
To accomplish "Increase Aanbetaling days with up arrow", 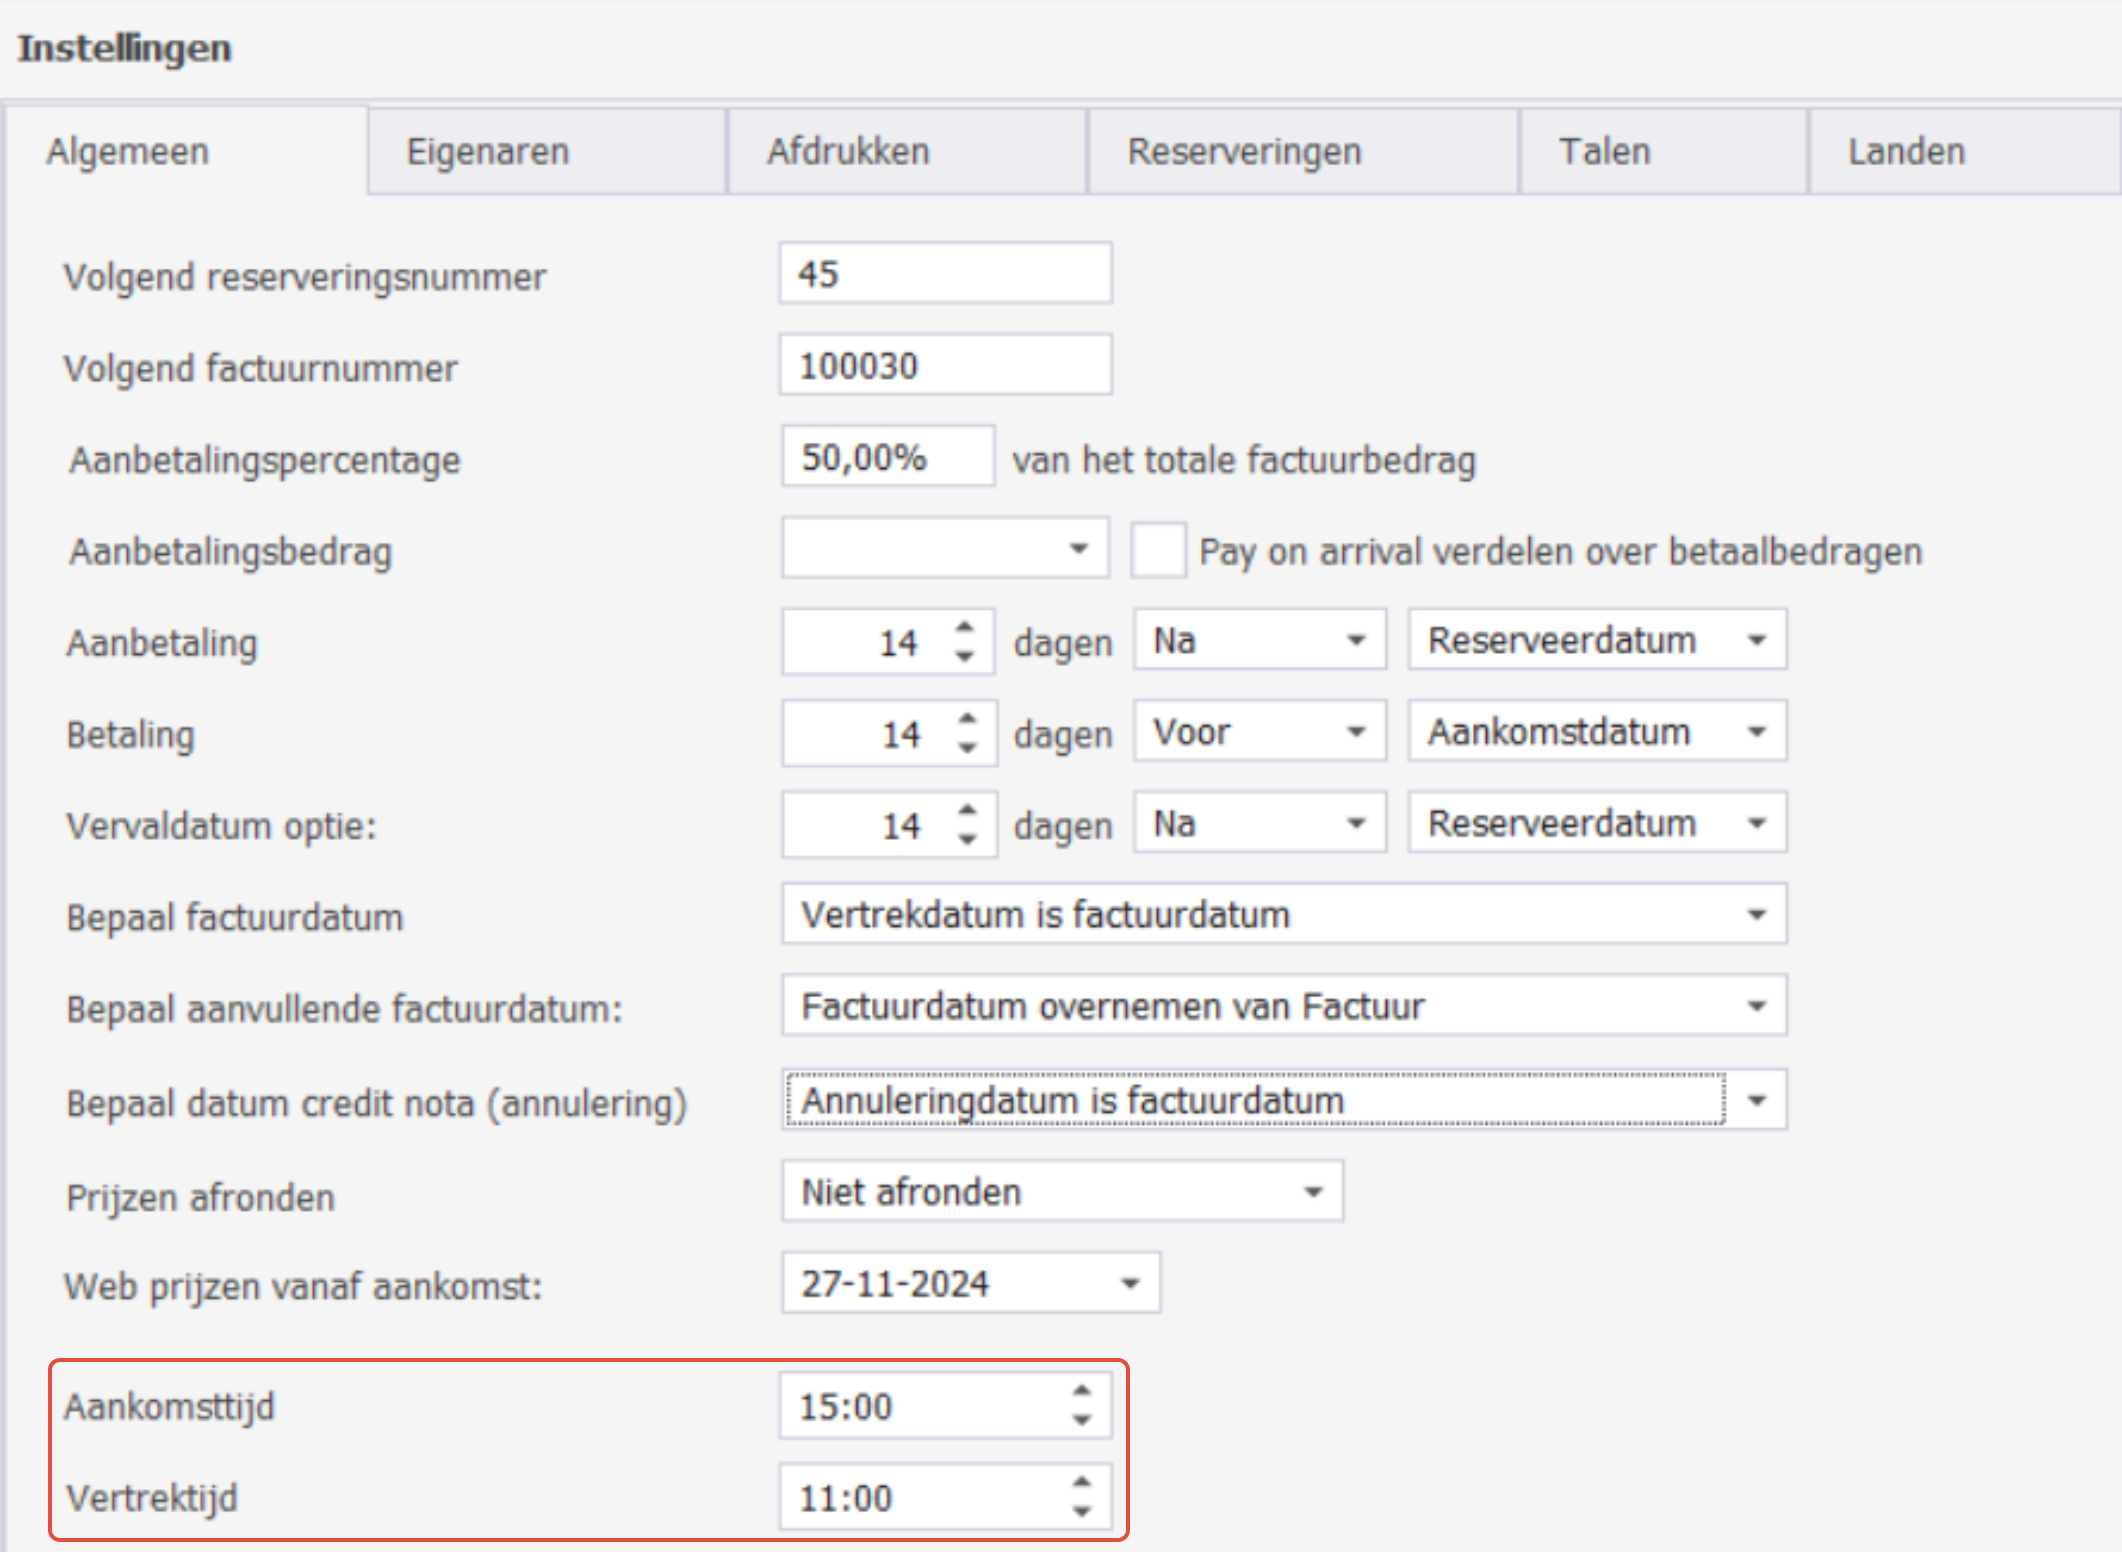I will [x=964, y=627].
